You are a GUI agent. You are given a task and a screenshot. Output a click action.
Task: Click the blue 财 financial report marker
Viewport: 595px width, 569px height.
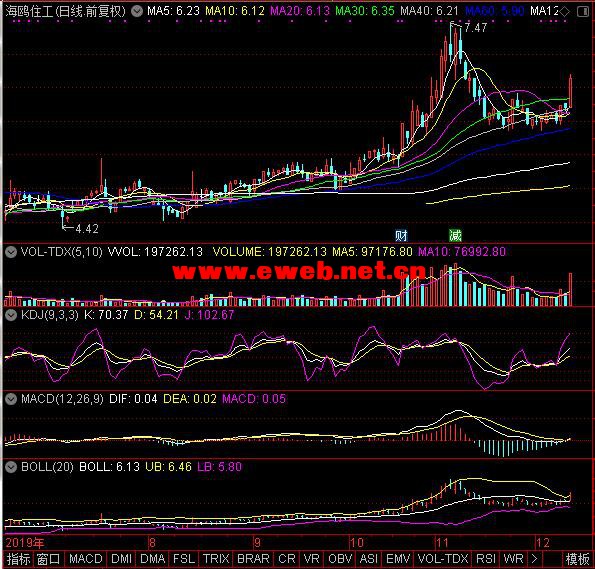(x=401, y=236)
